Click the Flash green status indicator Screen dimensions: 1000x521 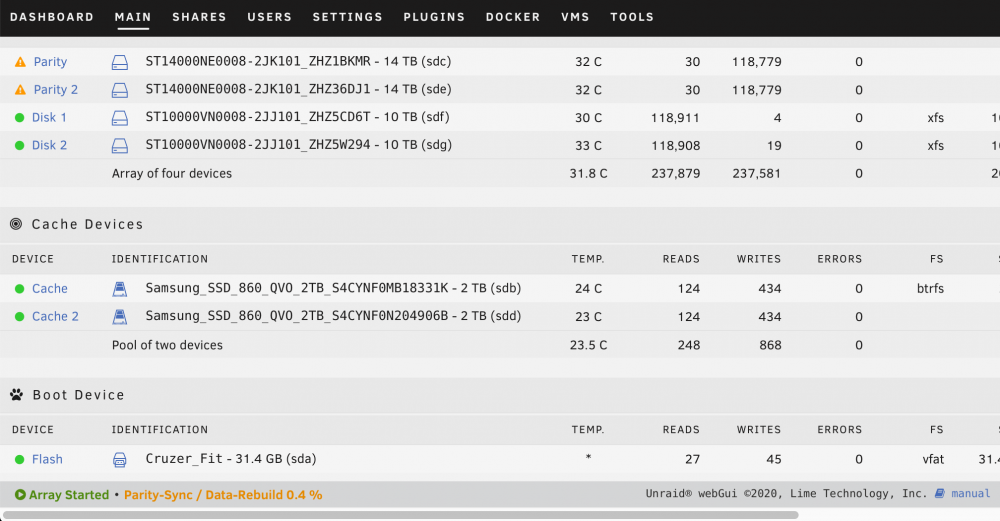(20, 459)
